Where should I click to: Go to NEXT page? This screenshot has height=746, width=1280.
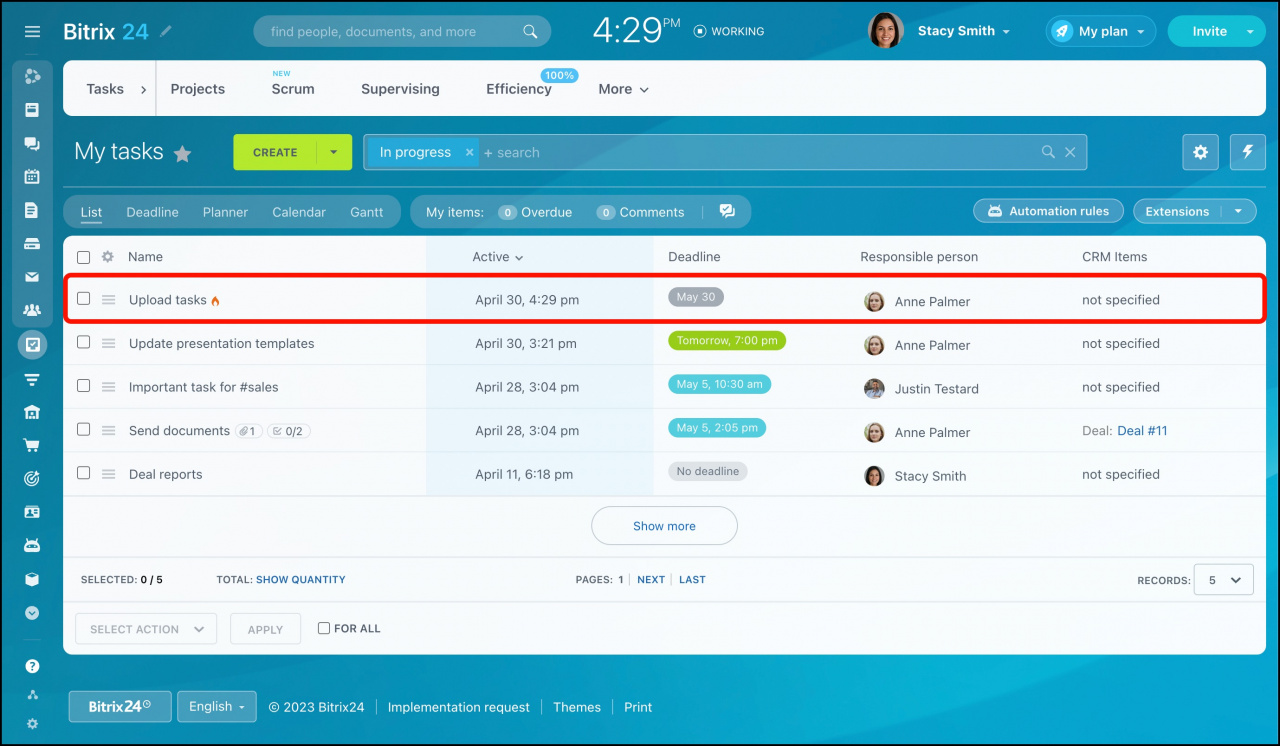click(x=651, y=580)
